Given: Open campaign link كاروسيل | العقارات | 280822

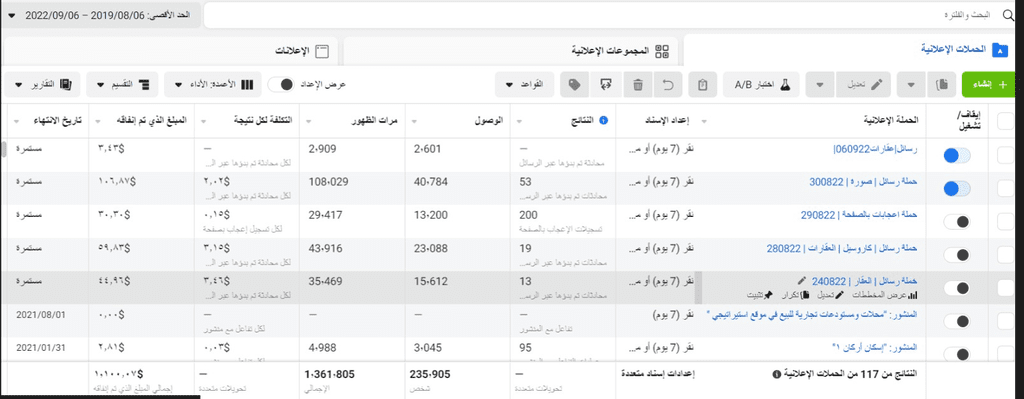Looking at the screenshot, I should pos(842,248).
